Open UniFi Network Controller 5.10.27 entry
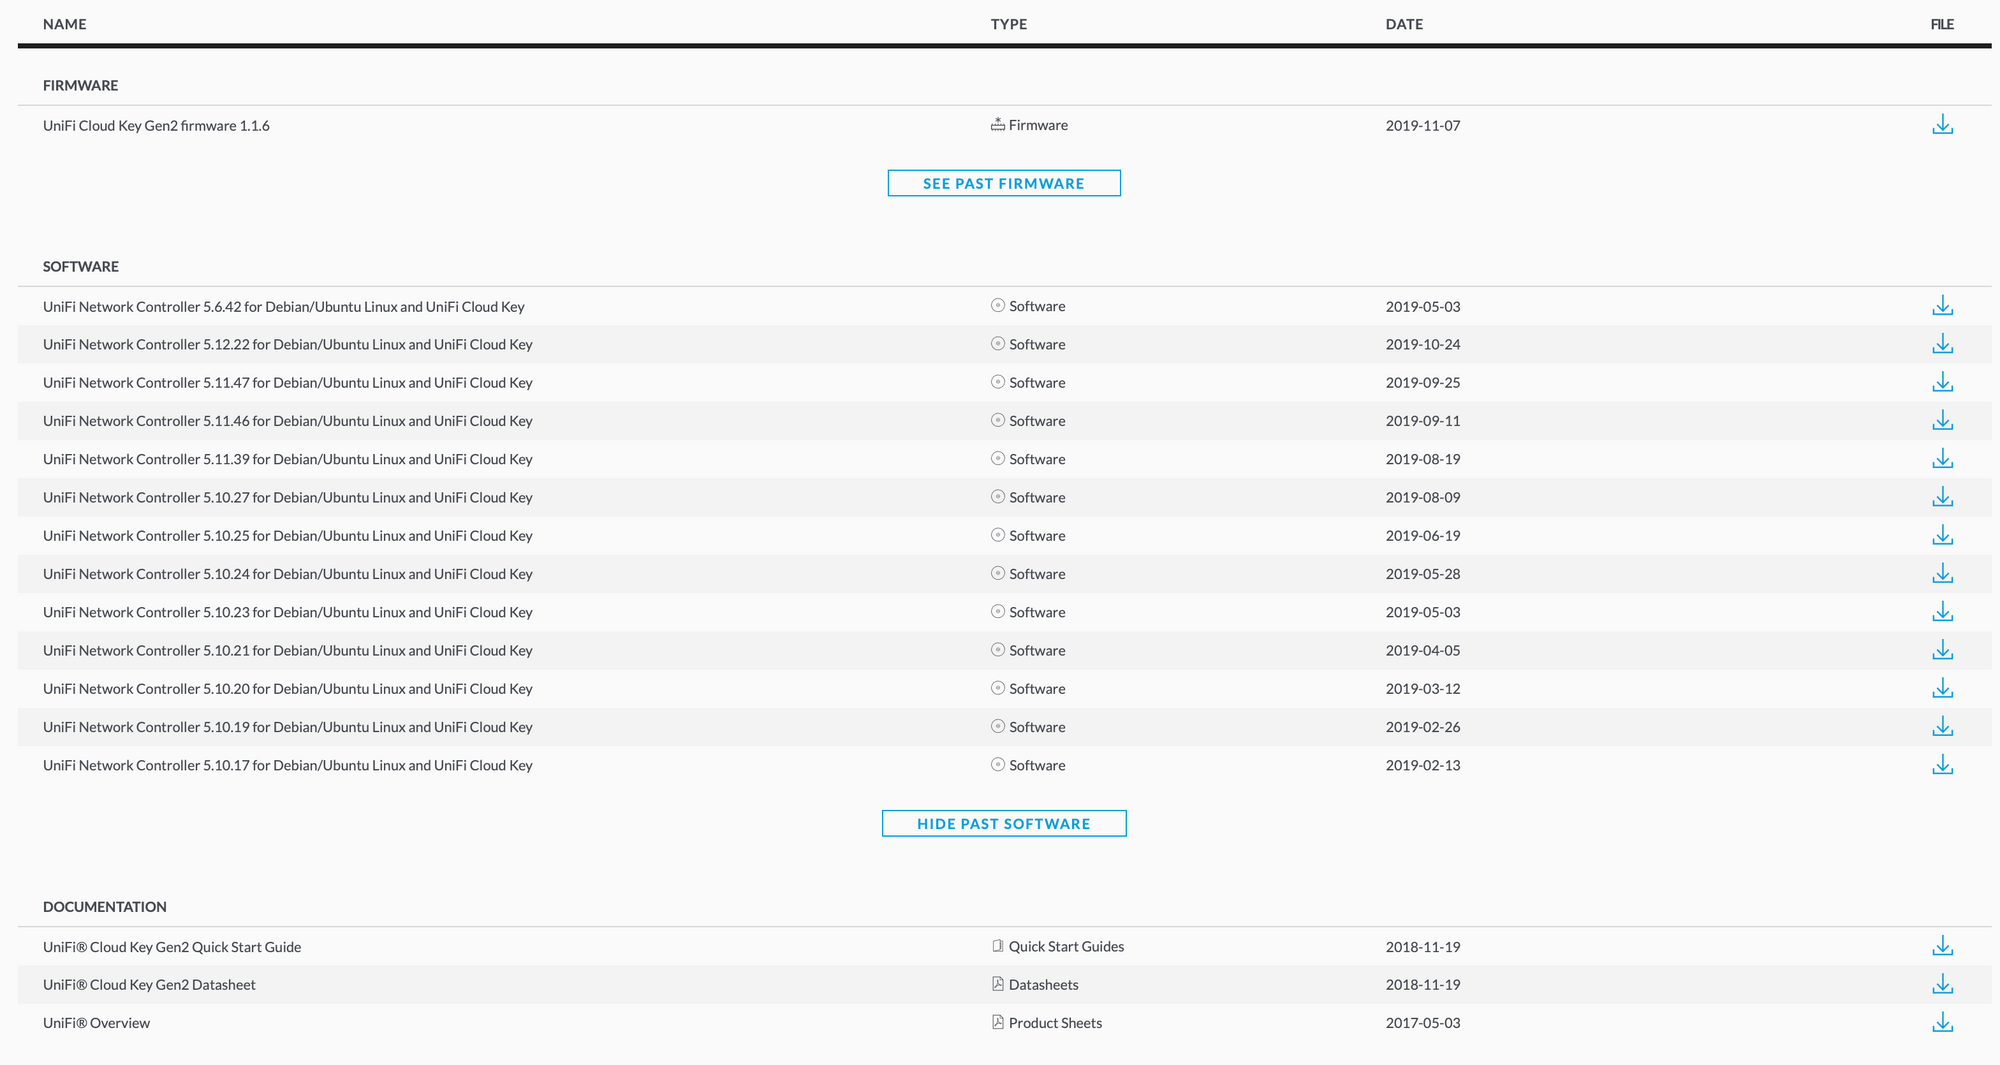2000x1065 pixels. tap(287, 498)
